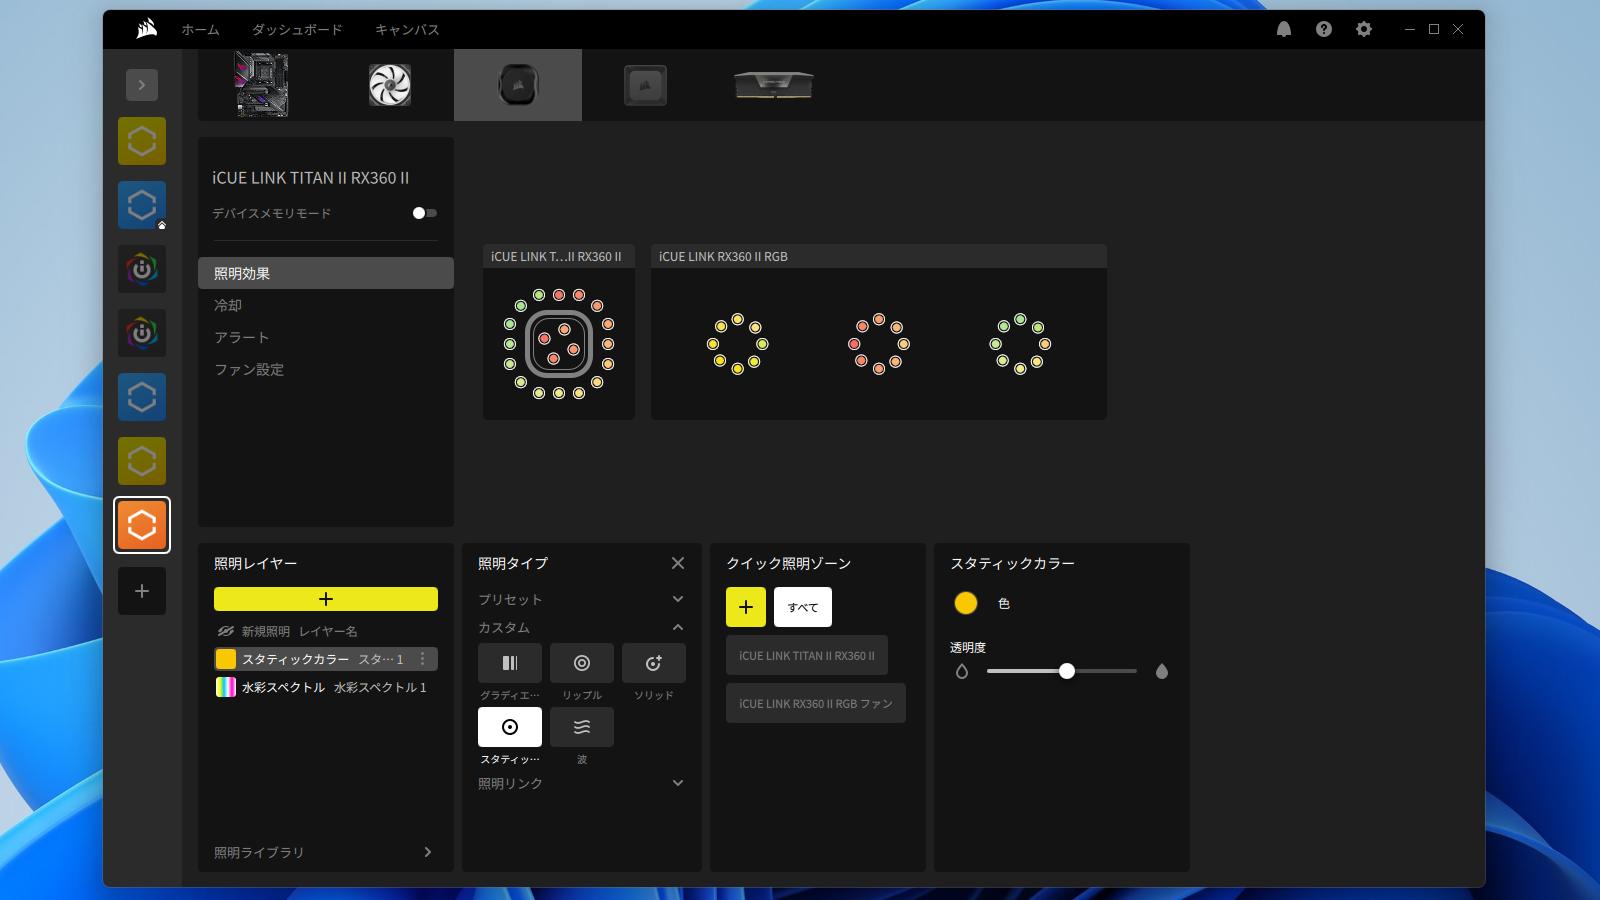Expand the sidebar with arrow button
Image resolution: width=1600 pixels, height=900 pixels.
(142, 85)
